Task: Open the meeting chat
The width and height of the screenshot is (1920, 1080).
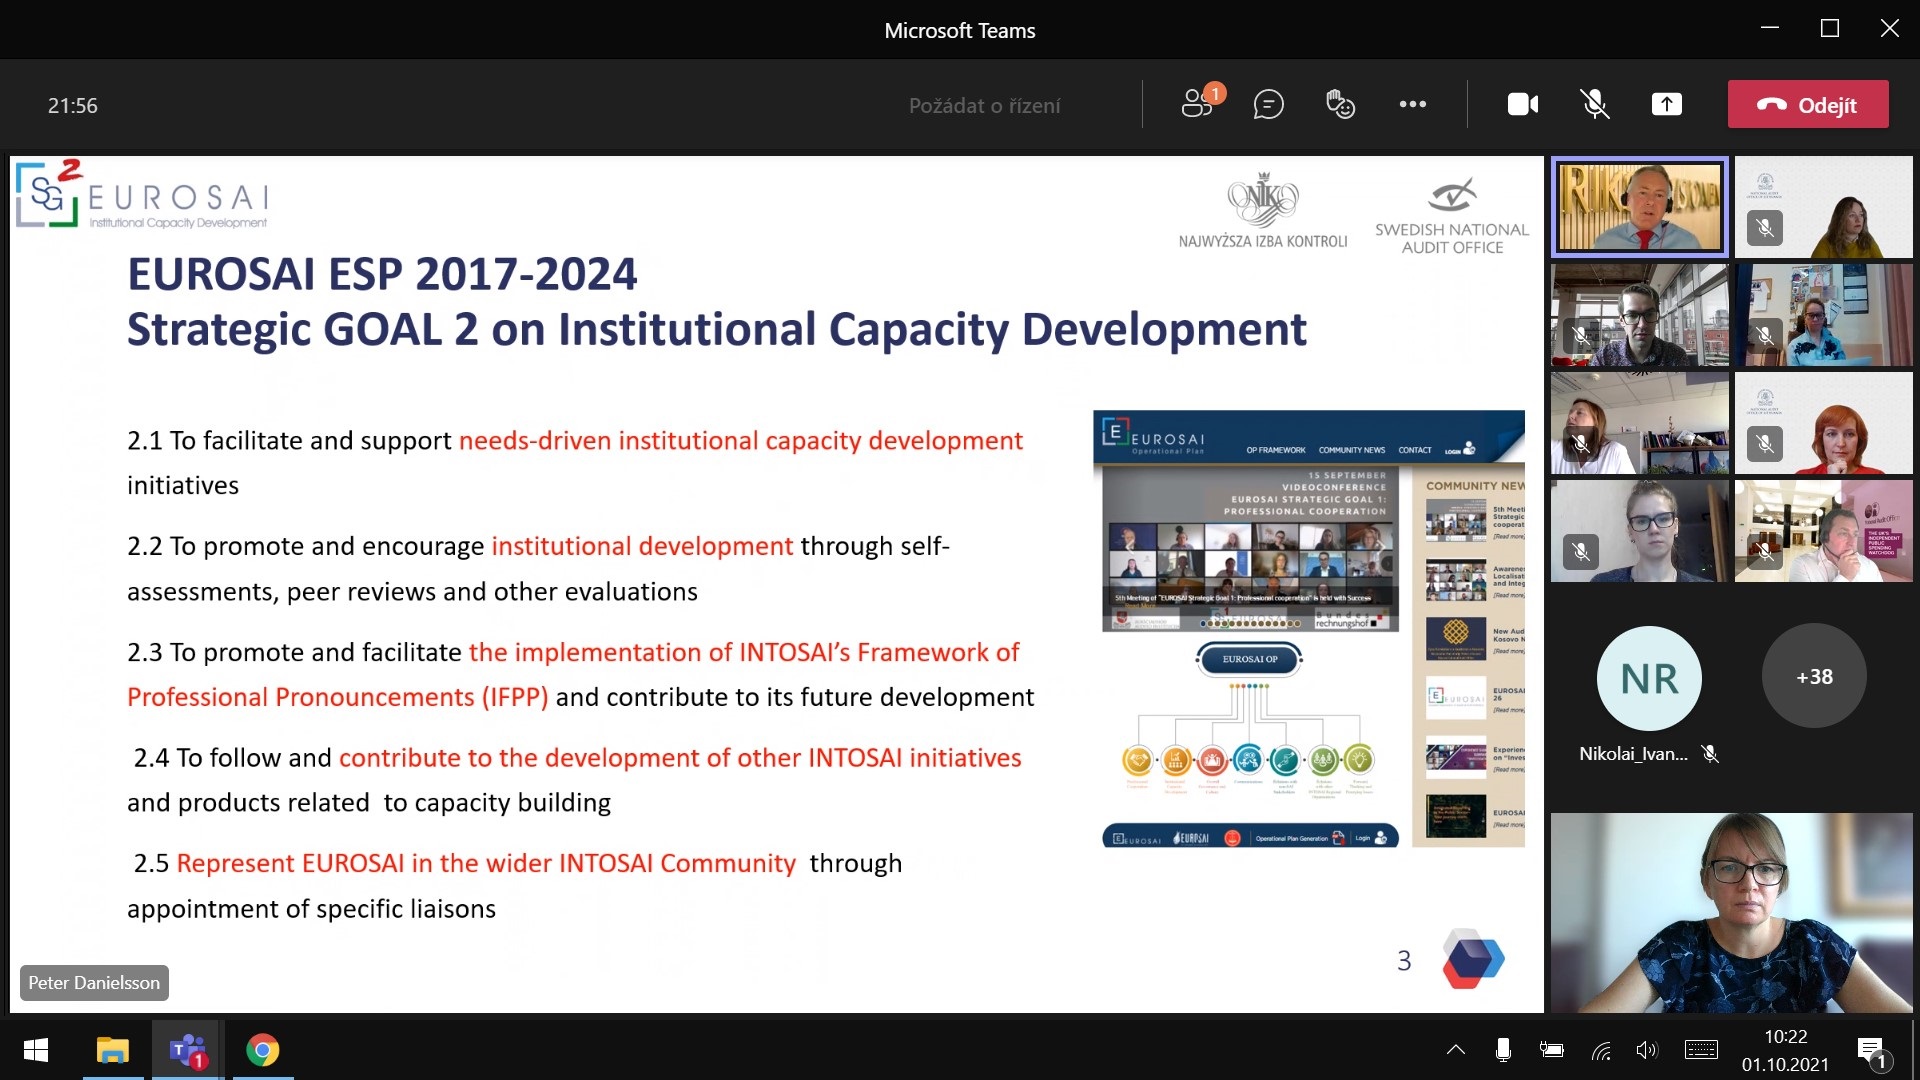Action: [1268, 104]
